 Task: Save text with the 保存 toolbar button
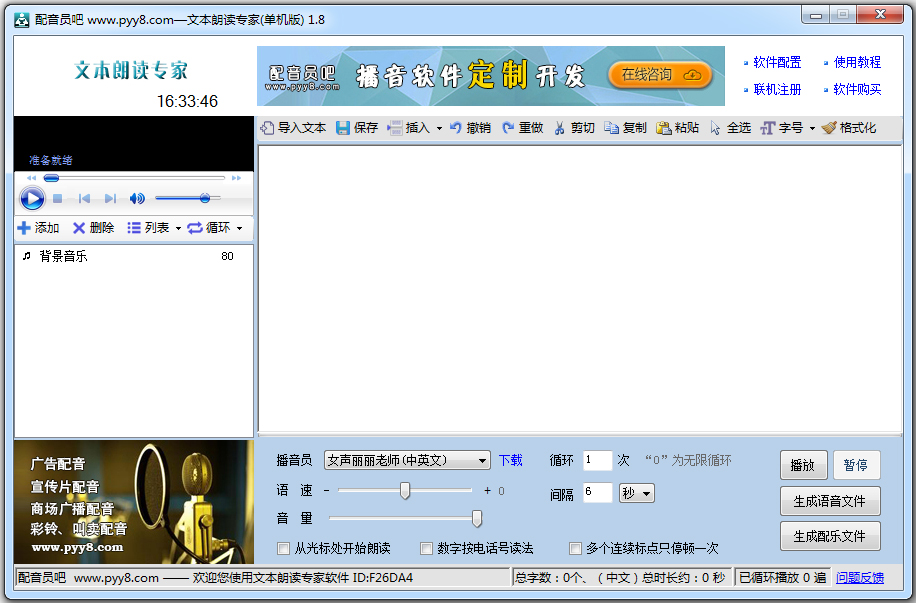point(357,128)
